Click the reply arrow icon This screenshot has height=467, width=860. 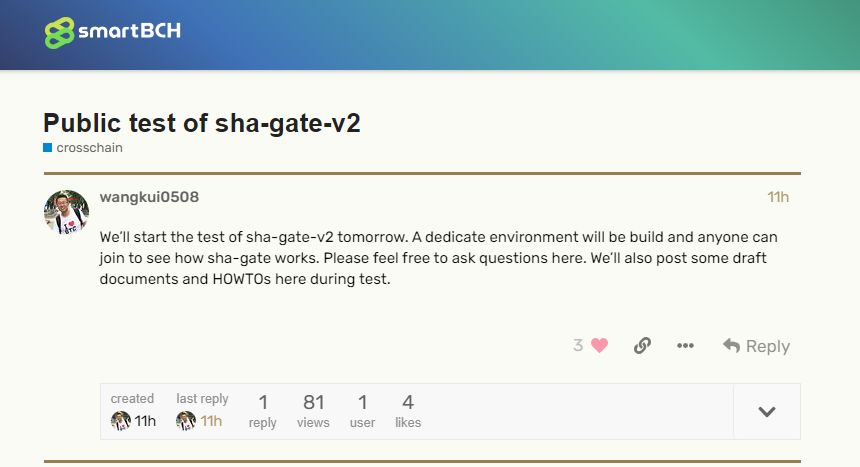coord(732,345)
